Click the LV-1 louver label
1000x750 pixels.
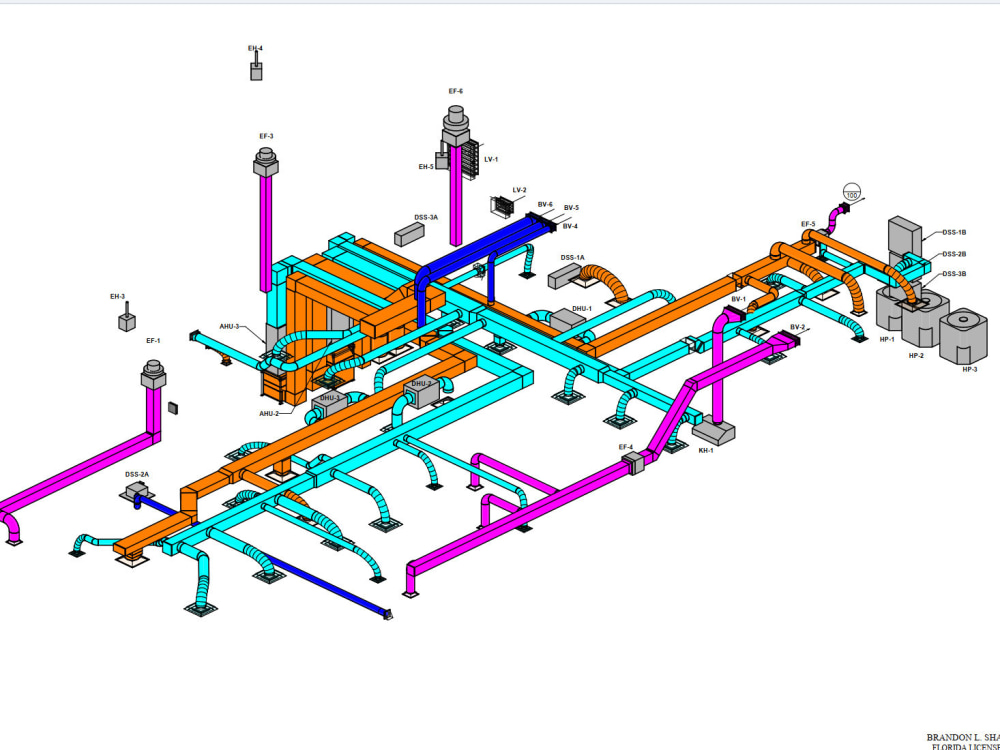[491, 159]
